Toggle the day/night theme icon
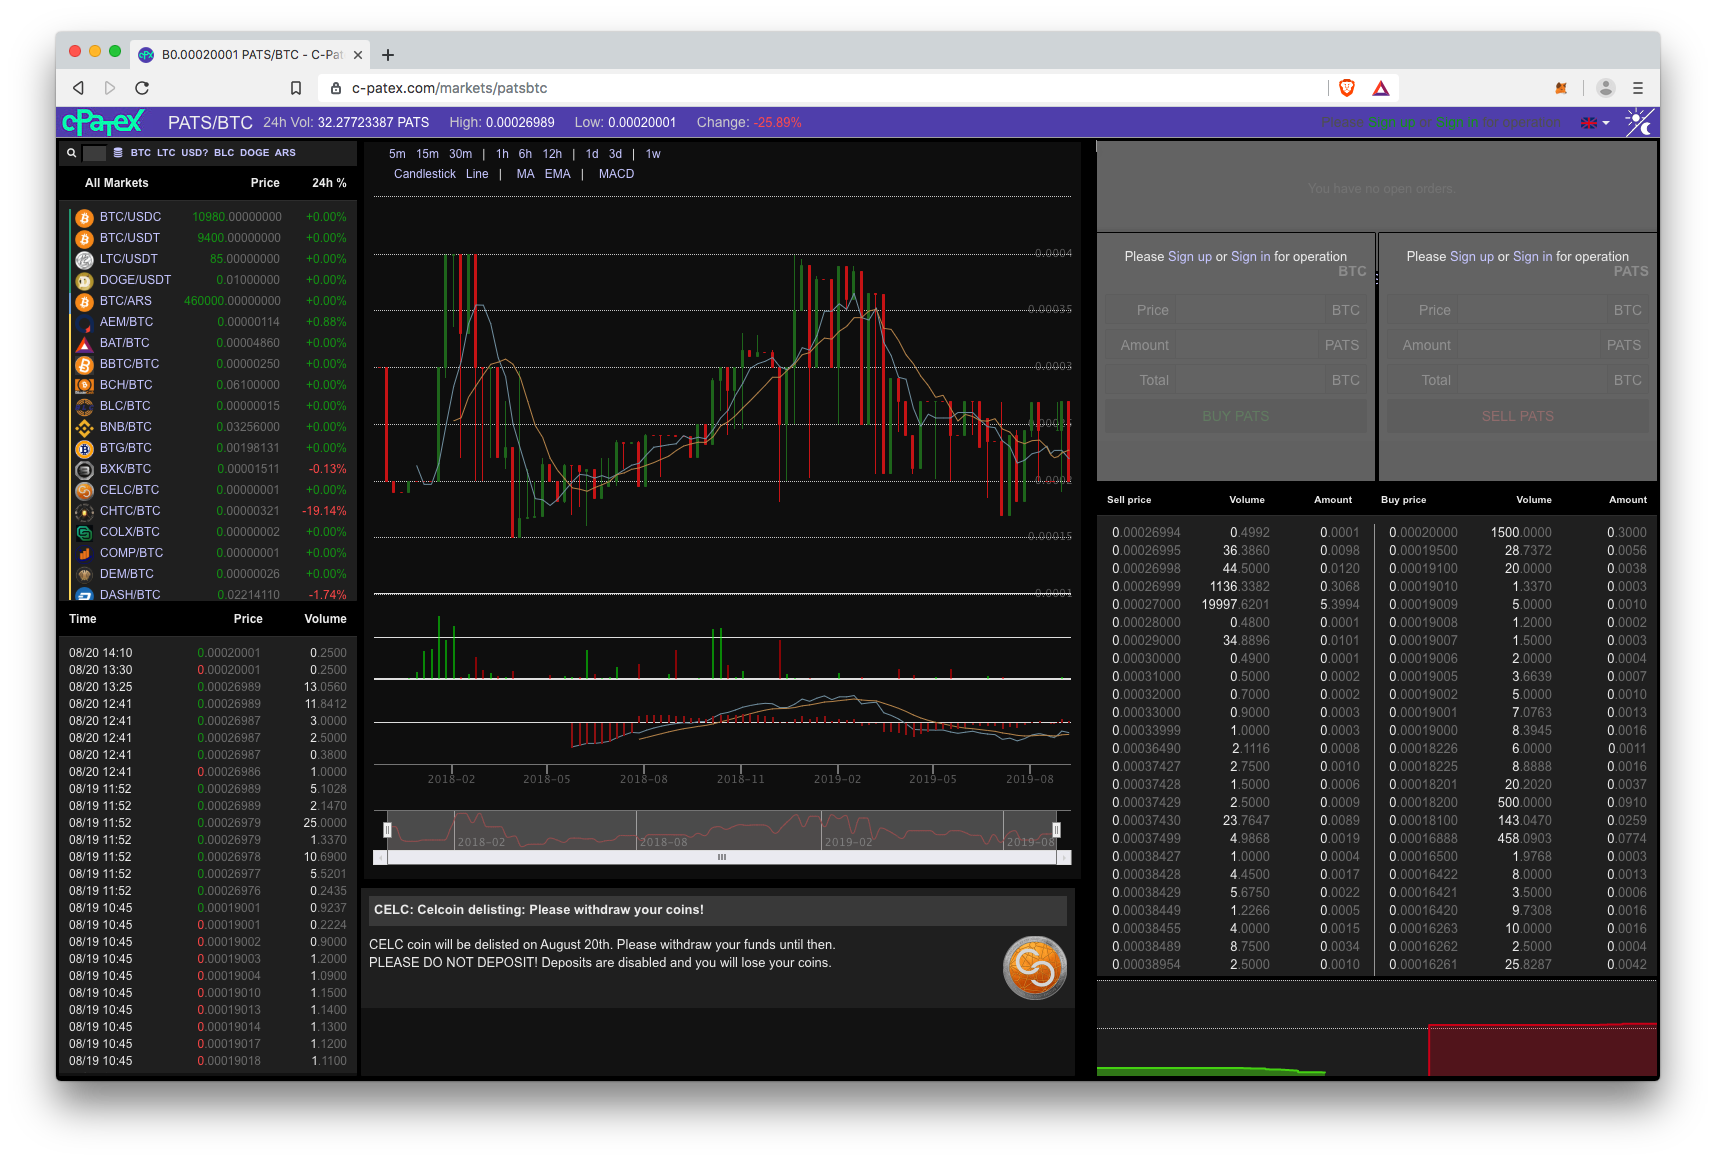 [1638, 123]
